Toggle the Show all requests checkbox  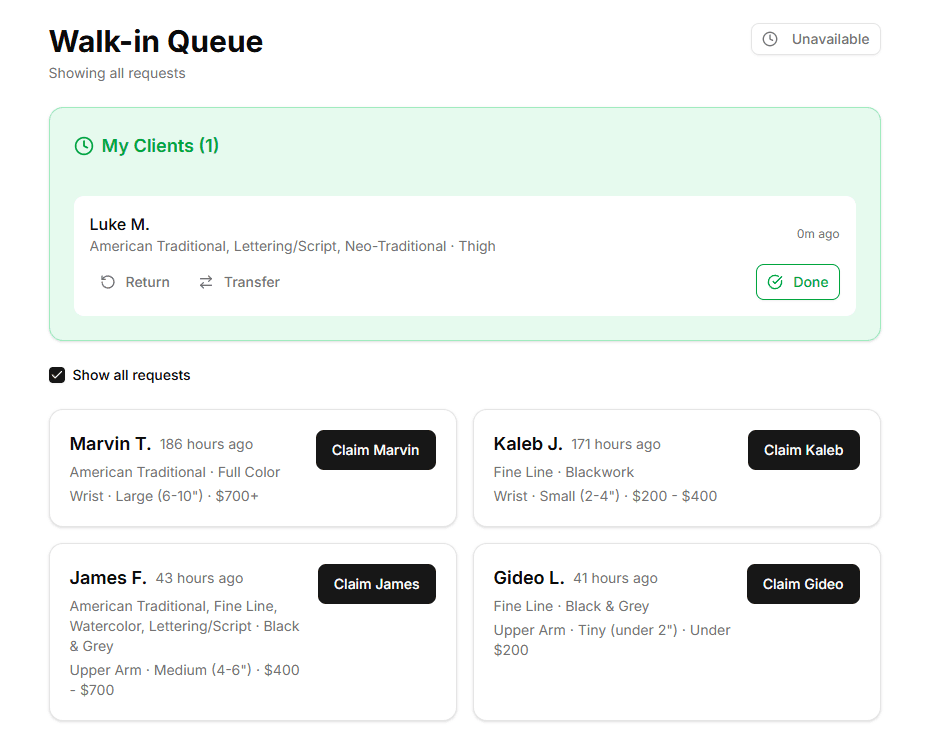pos(57,375)
